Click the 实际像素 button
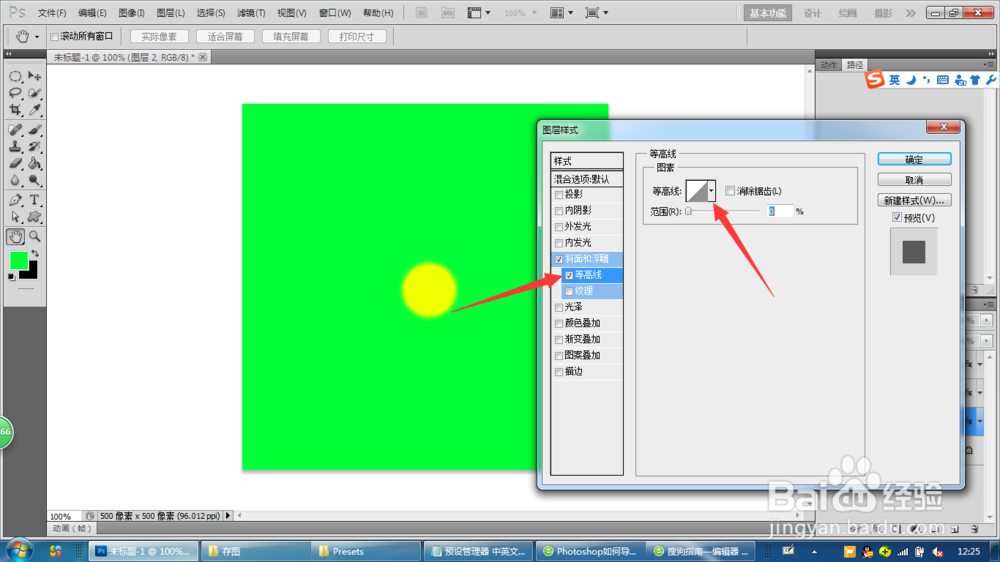The height and width of the screenshot is (562, 1000). tap(159, 36)
